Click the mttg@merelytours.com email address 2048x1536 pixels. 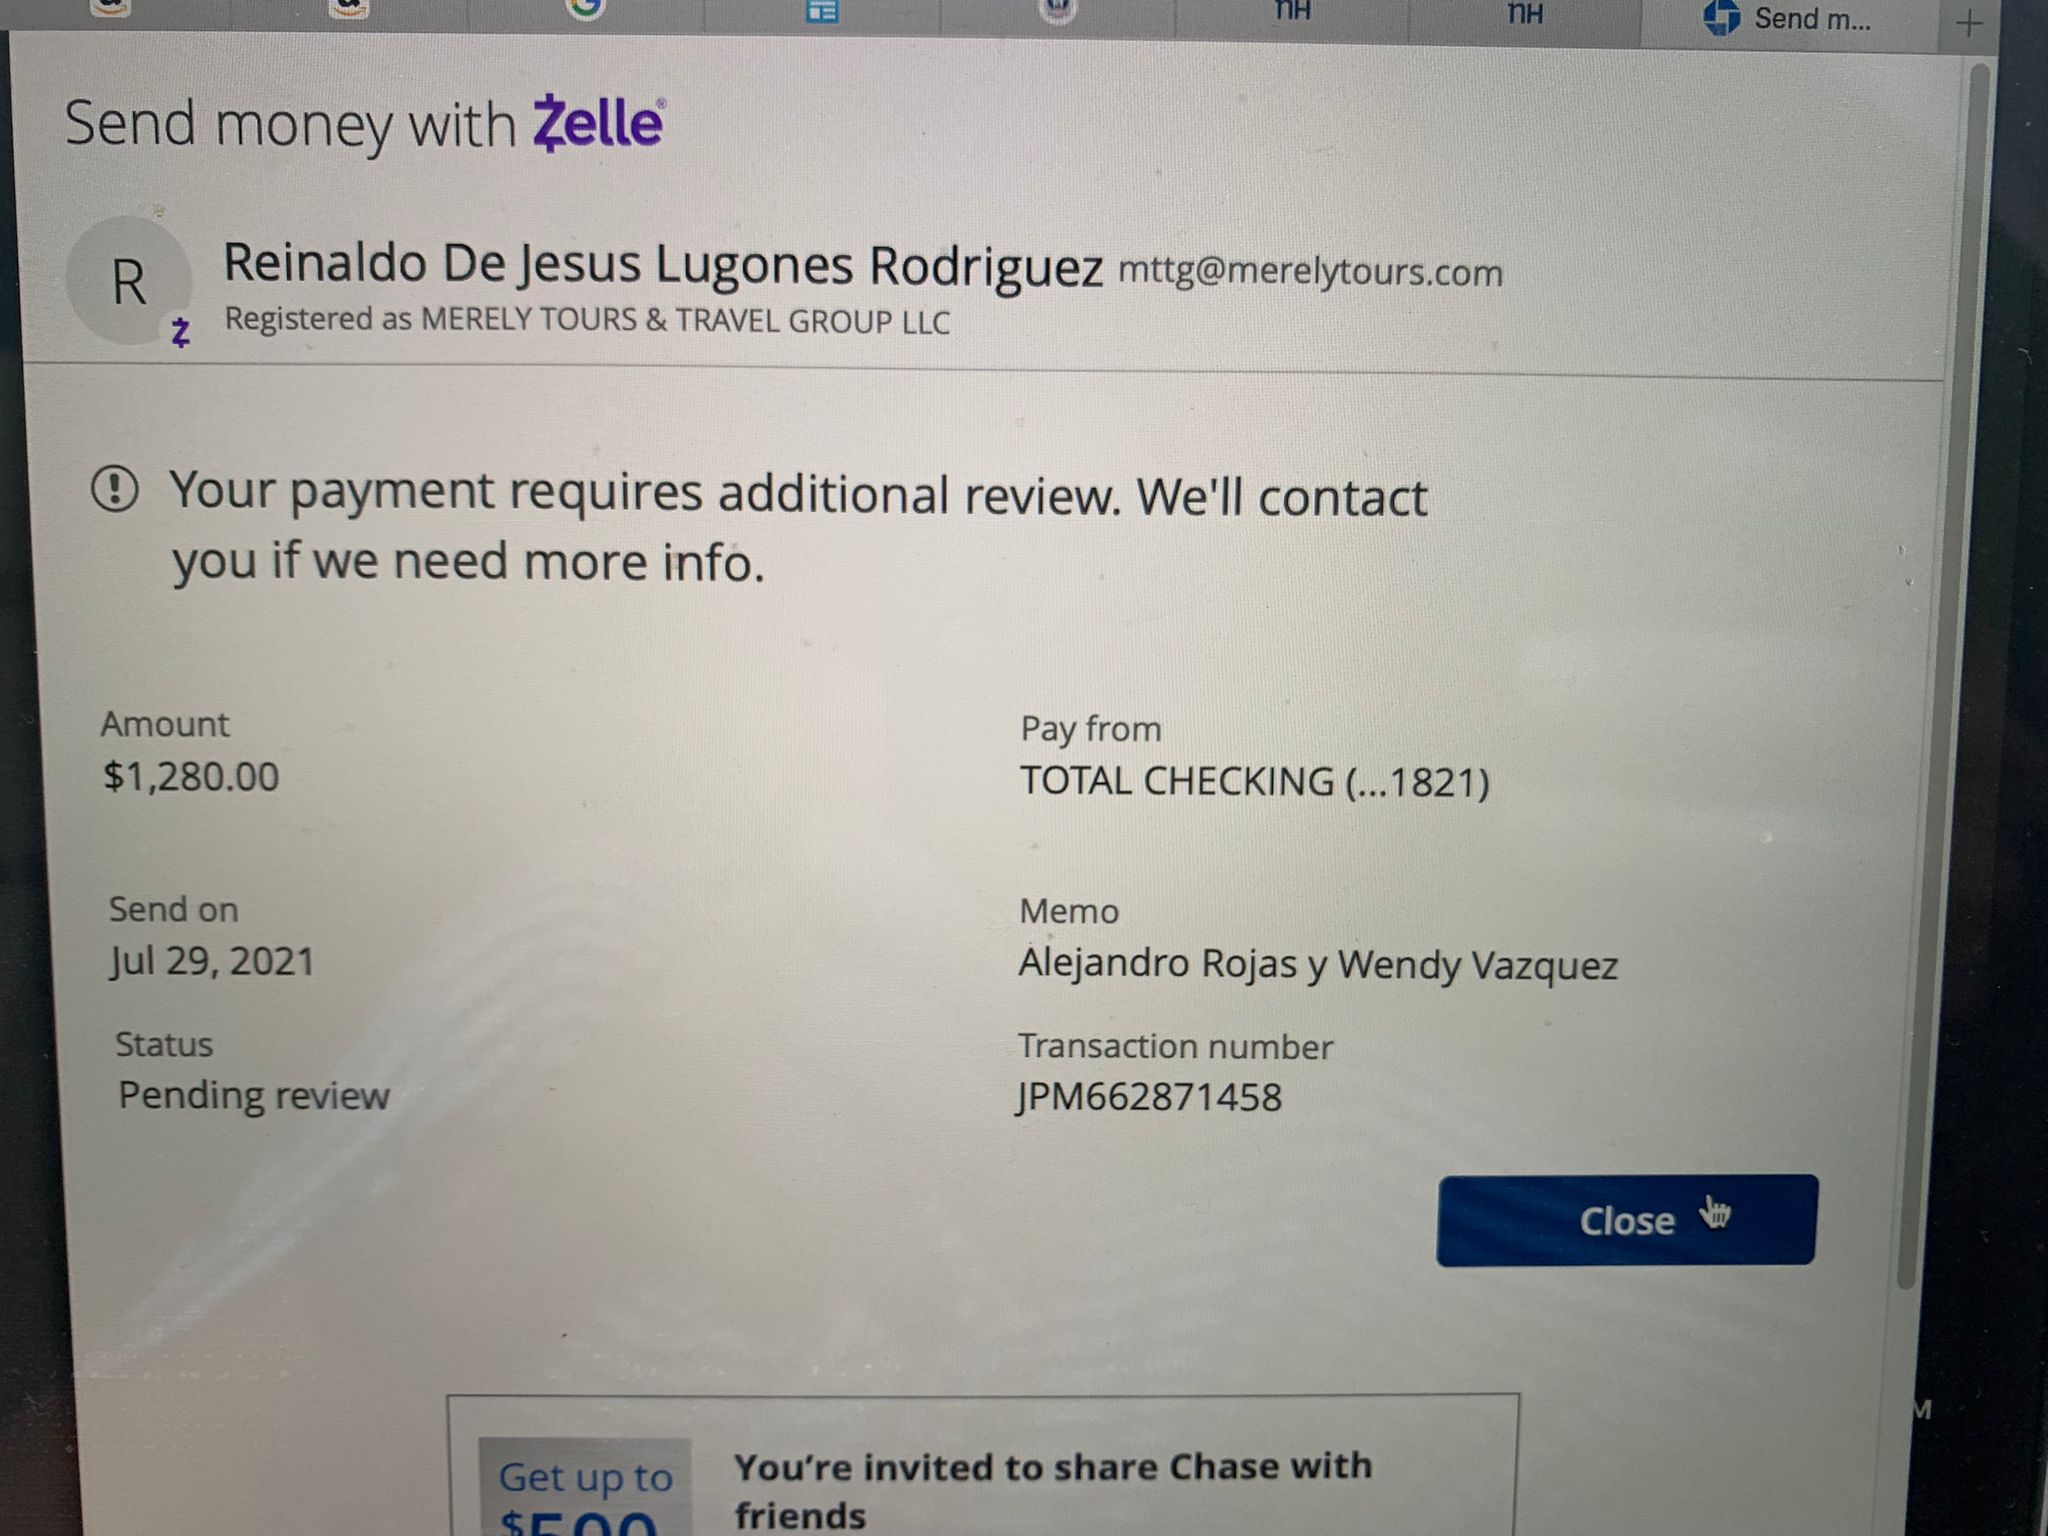point(1310,272)
